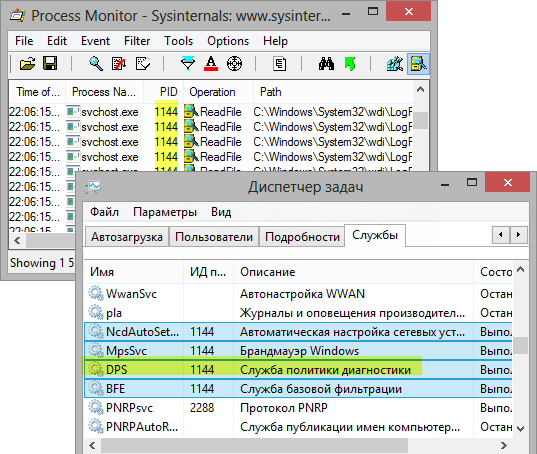The width and height of the screenshot is (537, 454).
Task: Click the gear icon of DPS service
Action: (96, 369)
